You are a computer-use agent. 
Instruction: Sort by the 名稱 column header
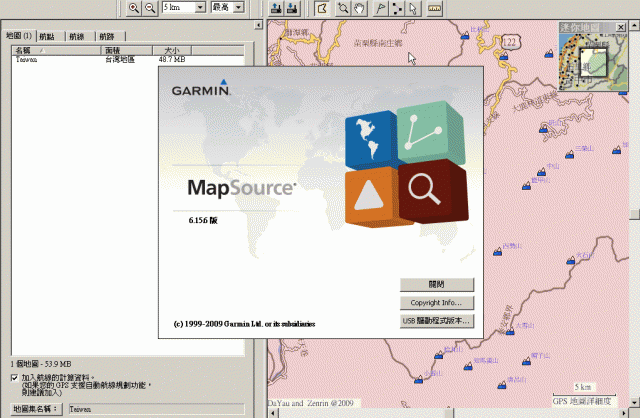pos(56,50)
